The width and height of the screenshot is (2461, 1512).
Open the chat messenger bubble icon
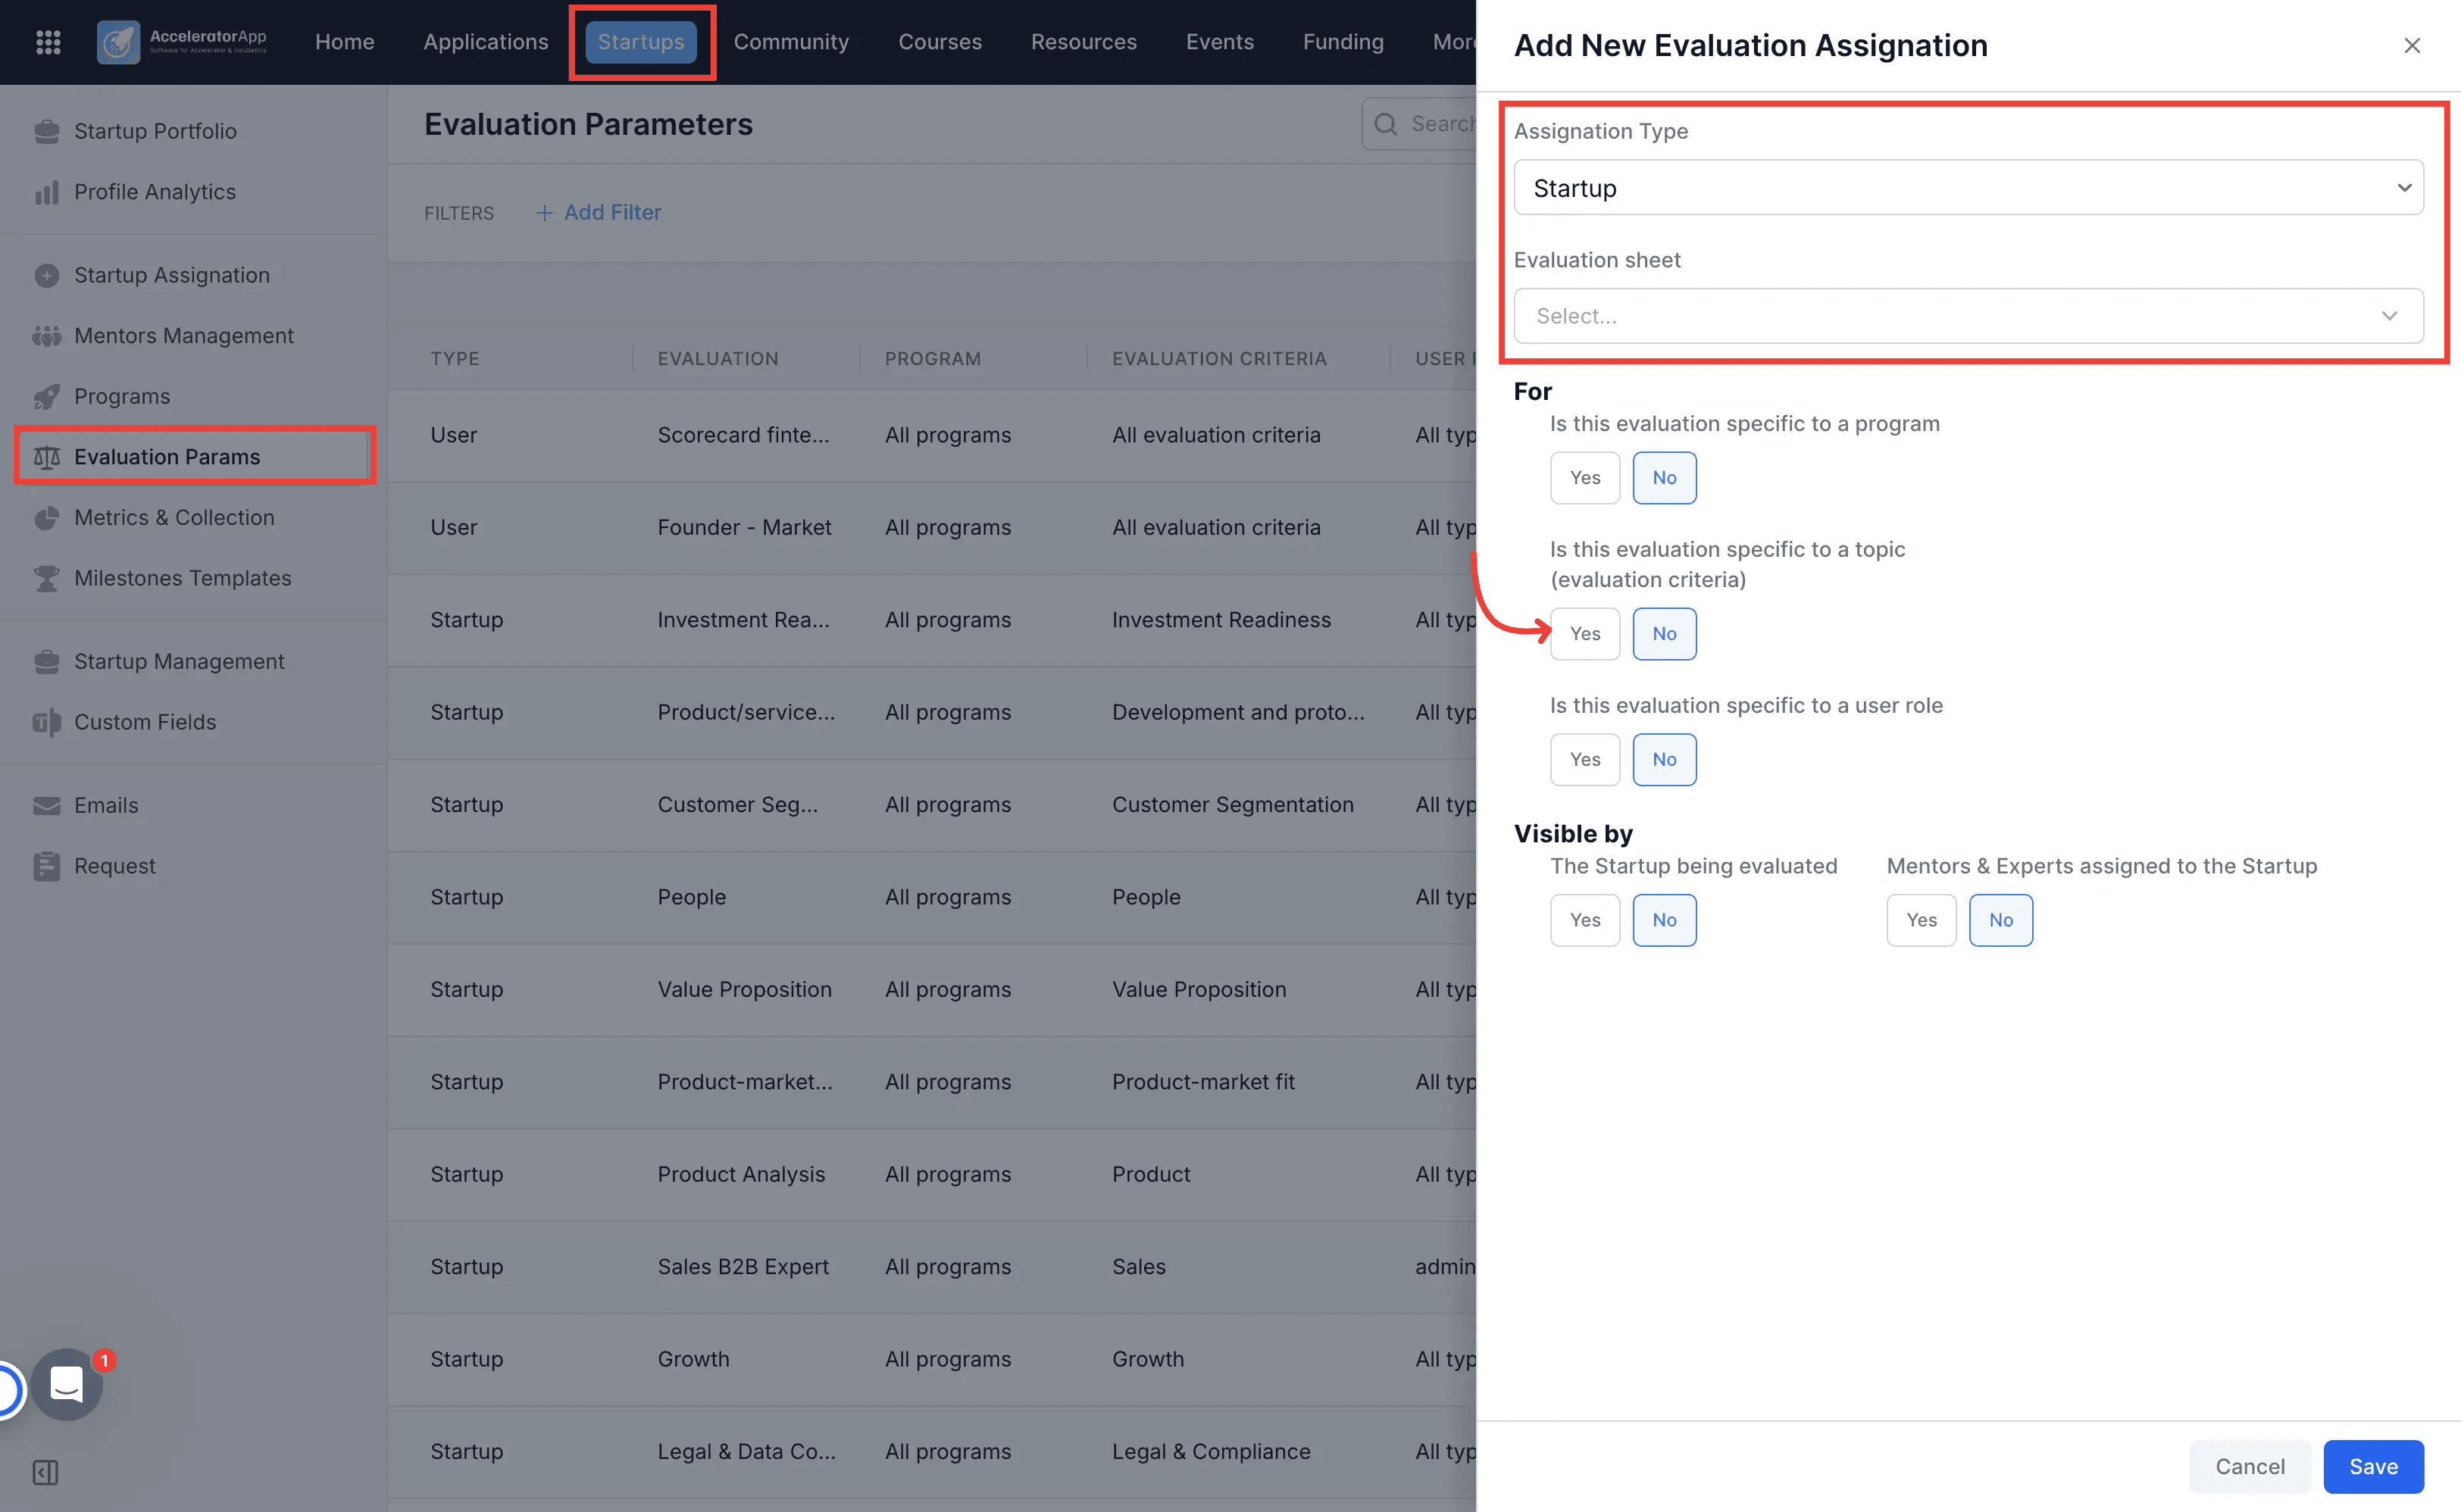[67, 1384]
